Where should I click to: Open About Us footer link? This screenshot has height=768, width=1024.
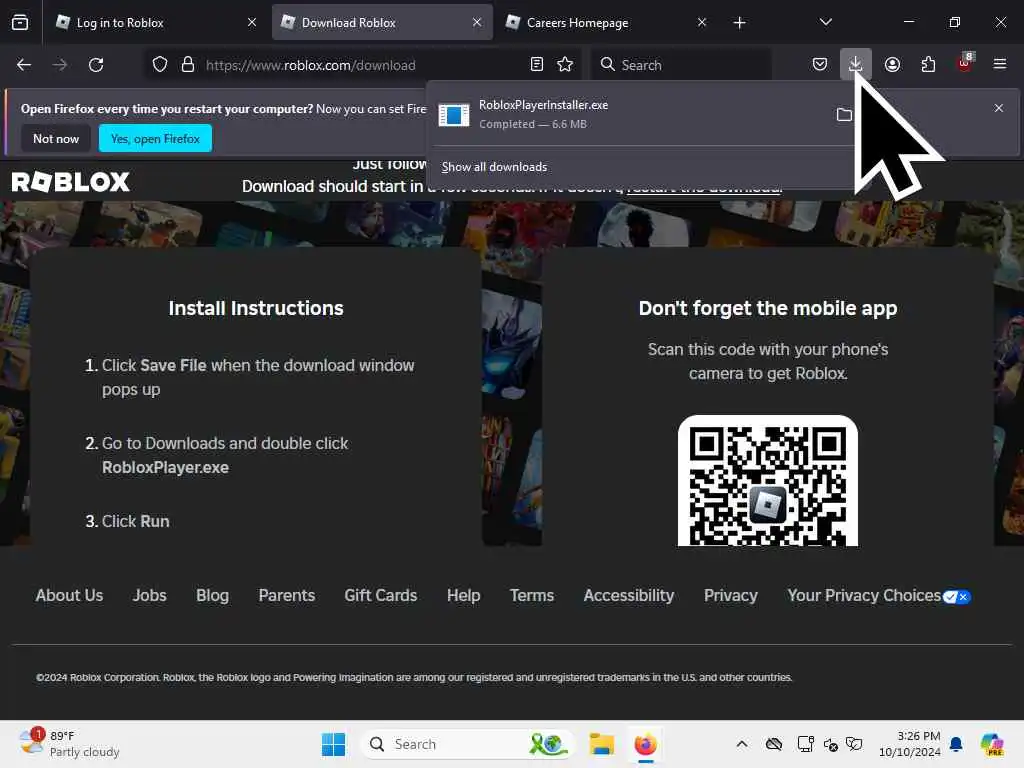pos(69,596)
